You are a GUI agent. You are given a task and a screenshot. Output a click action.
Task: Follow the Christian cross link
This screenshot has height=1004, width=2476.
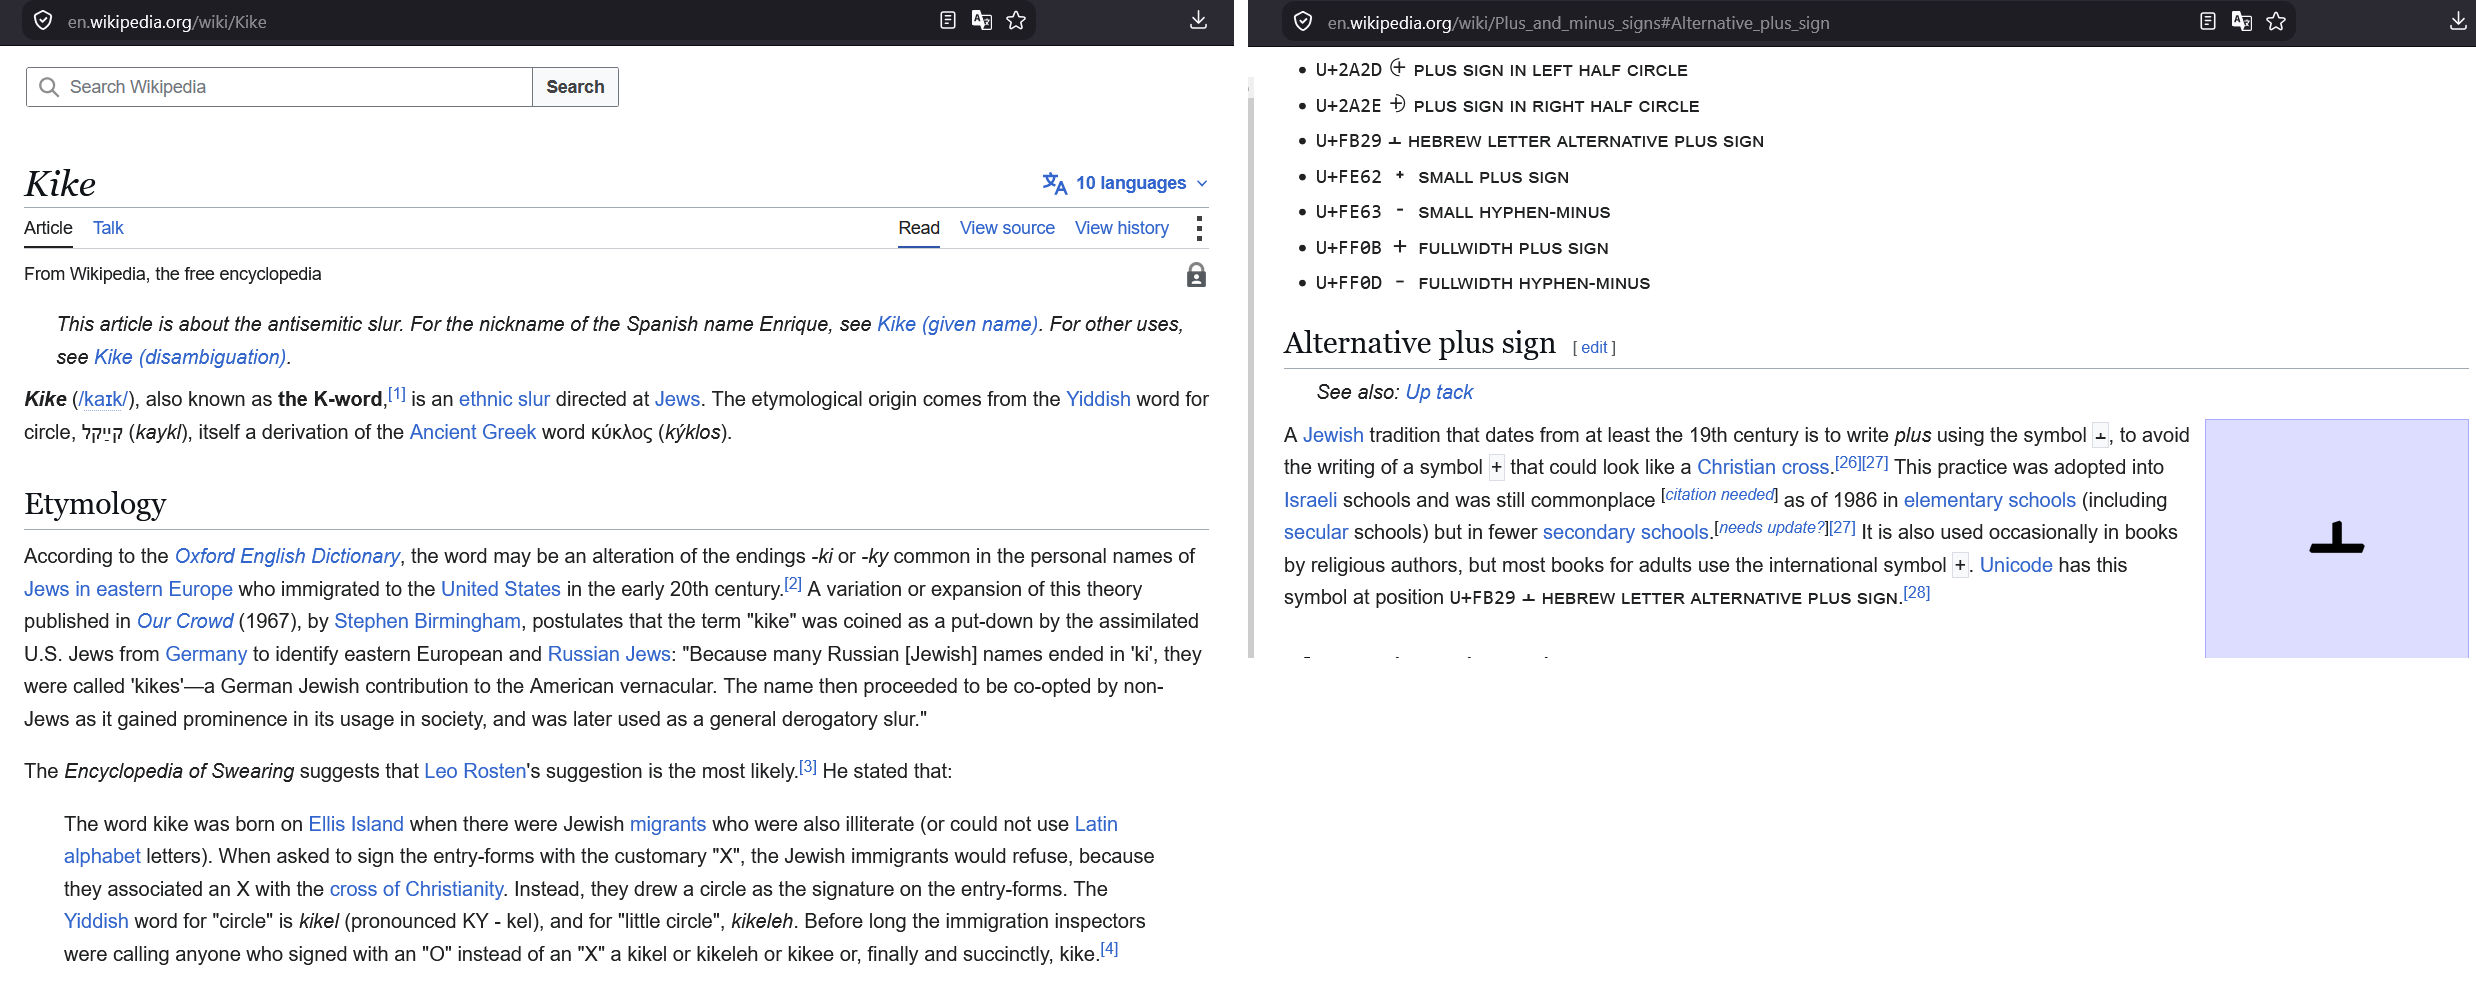pyautogui.click(x=1763, y=467)
